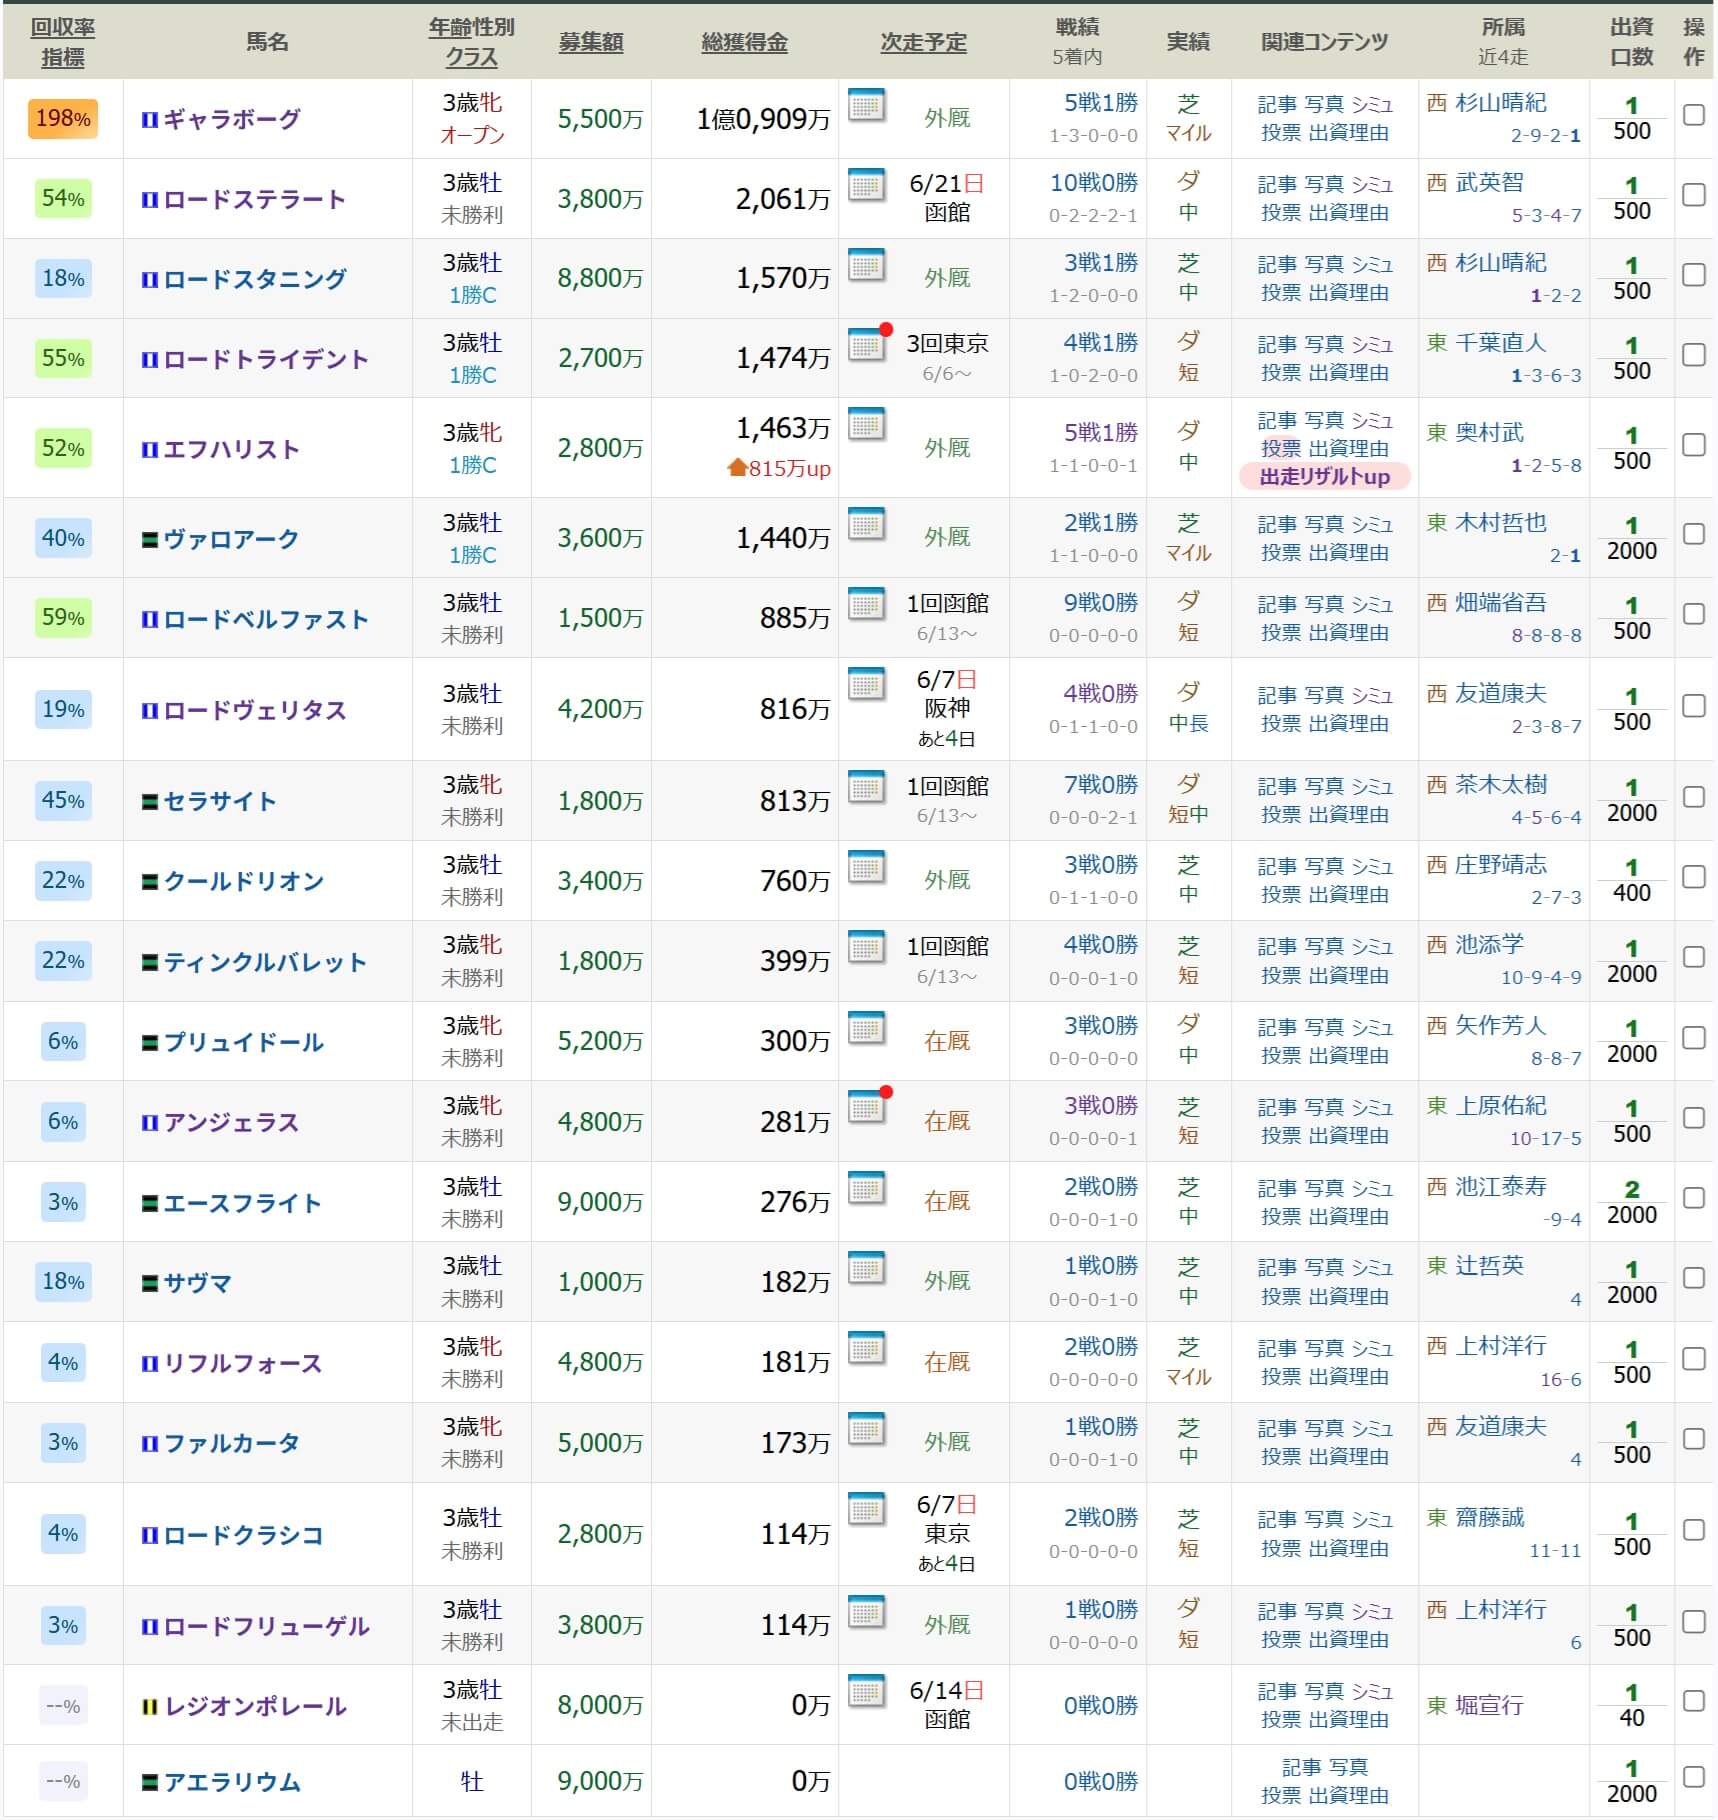The image size is (1718, 1820).
Task: Select checkbox for アエラリウム
Action: pos(1693,1778)
